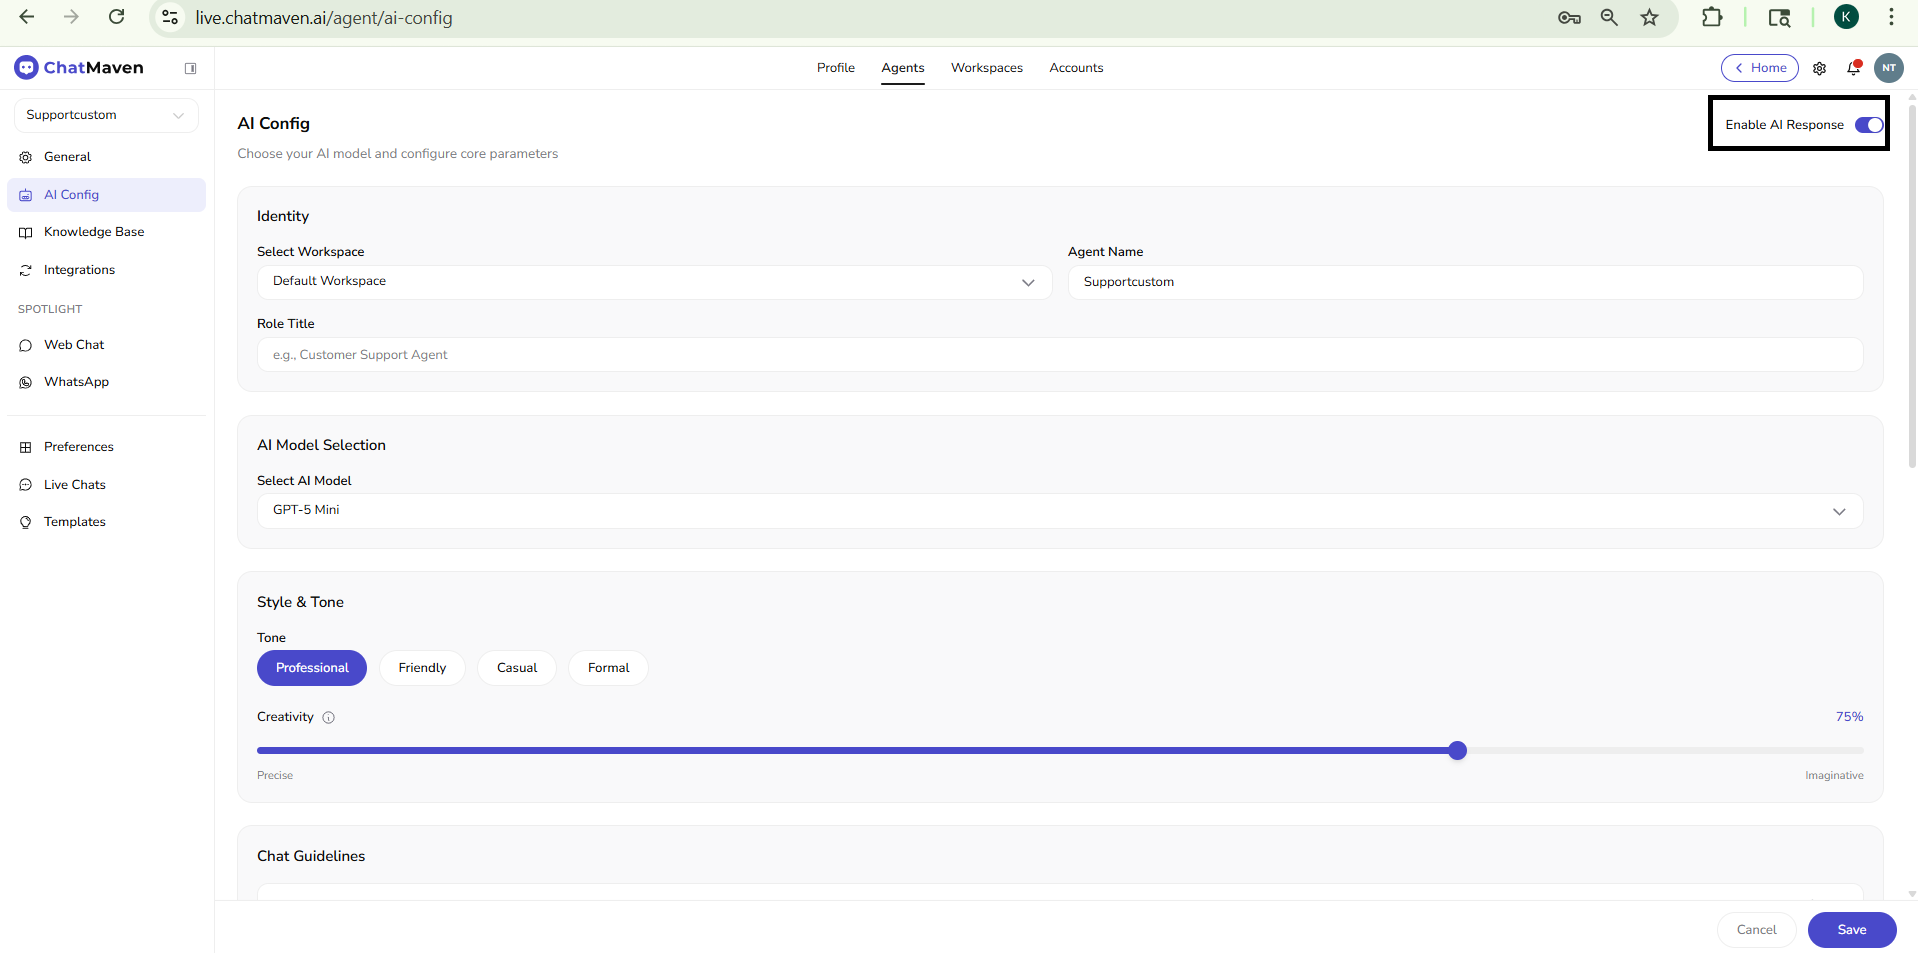Select the Knowledge Base book icon
Viewport: 1918px width, 953px height.
(25, 232)
